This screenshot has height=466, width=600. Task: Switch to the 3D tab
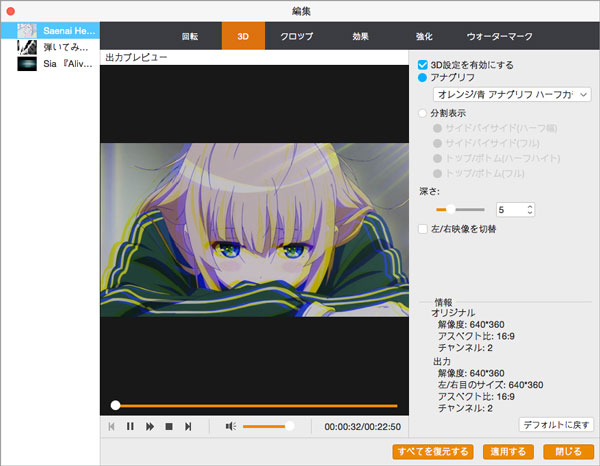(x=243, y=36)
